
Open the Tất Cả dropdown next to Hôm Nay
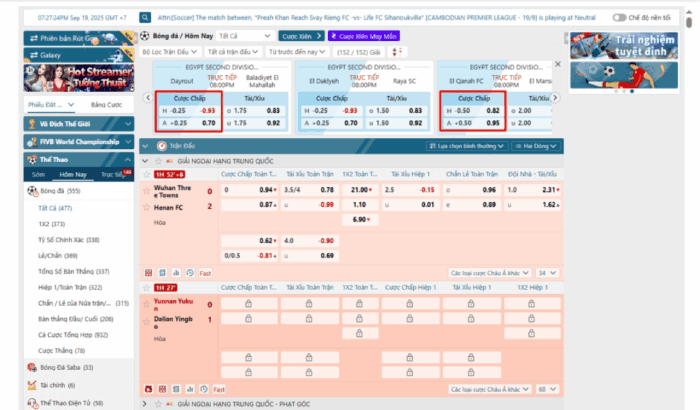pyautogui.click(x=245, y=36)
